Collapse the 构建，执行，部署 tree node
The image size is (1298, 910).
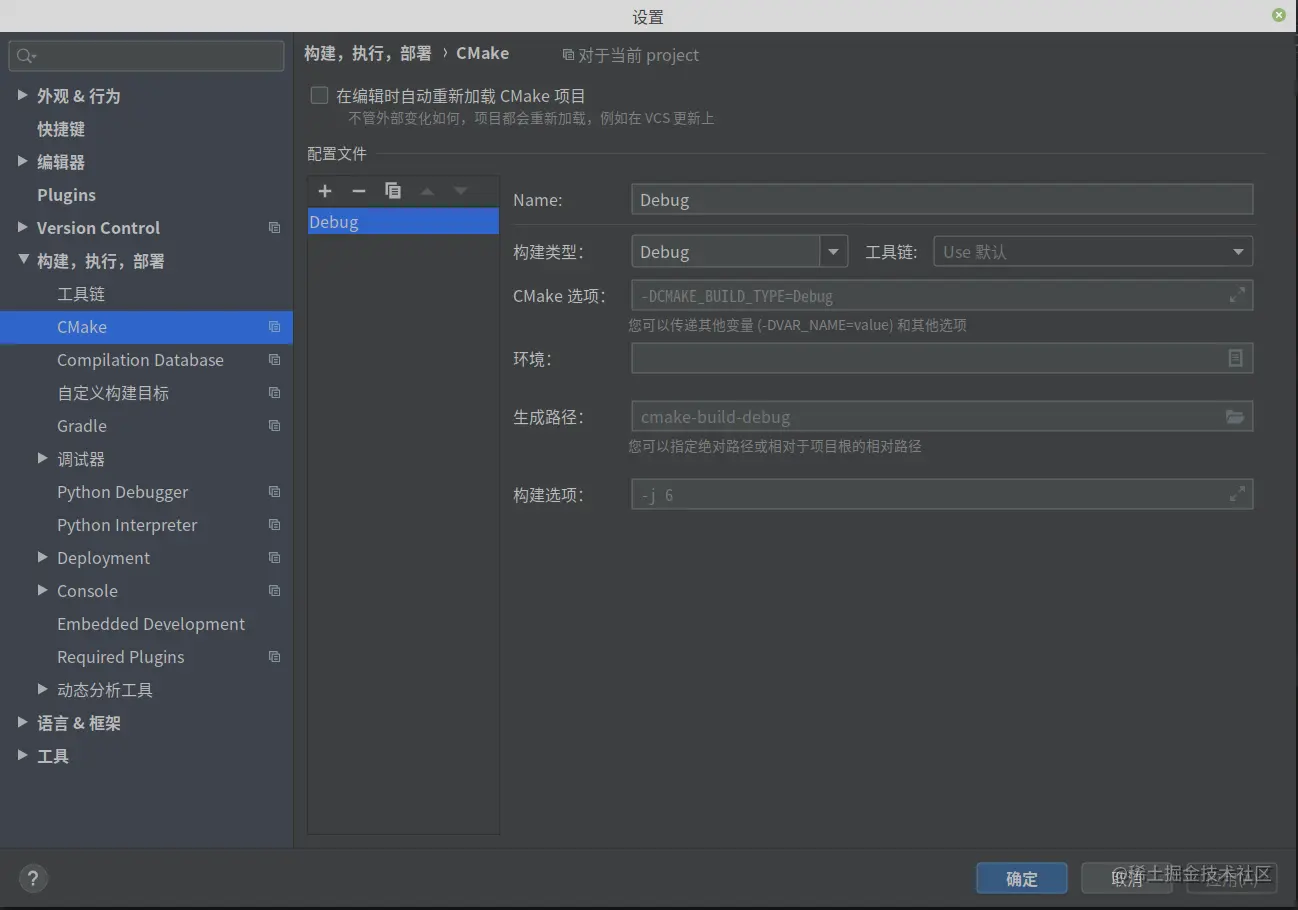pyautogui.click(x=23, y=260)
